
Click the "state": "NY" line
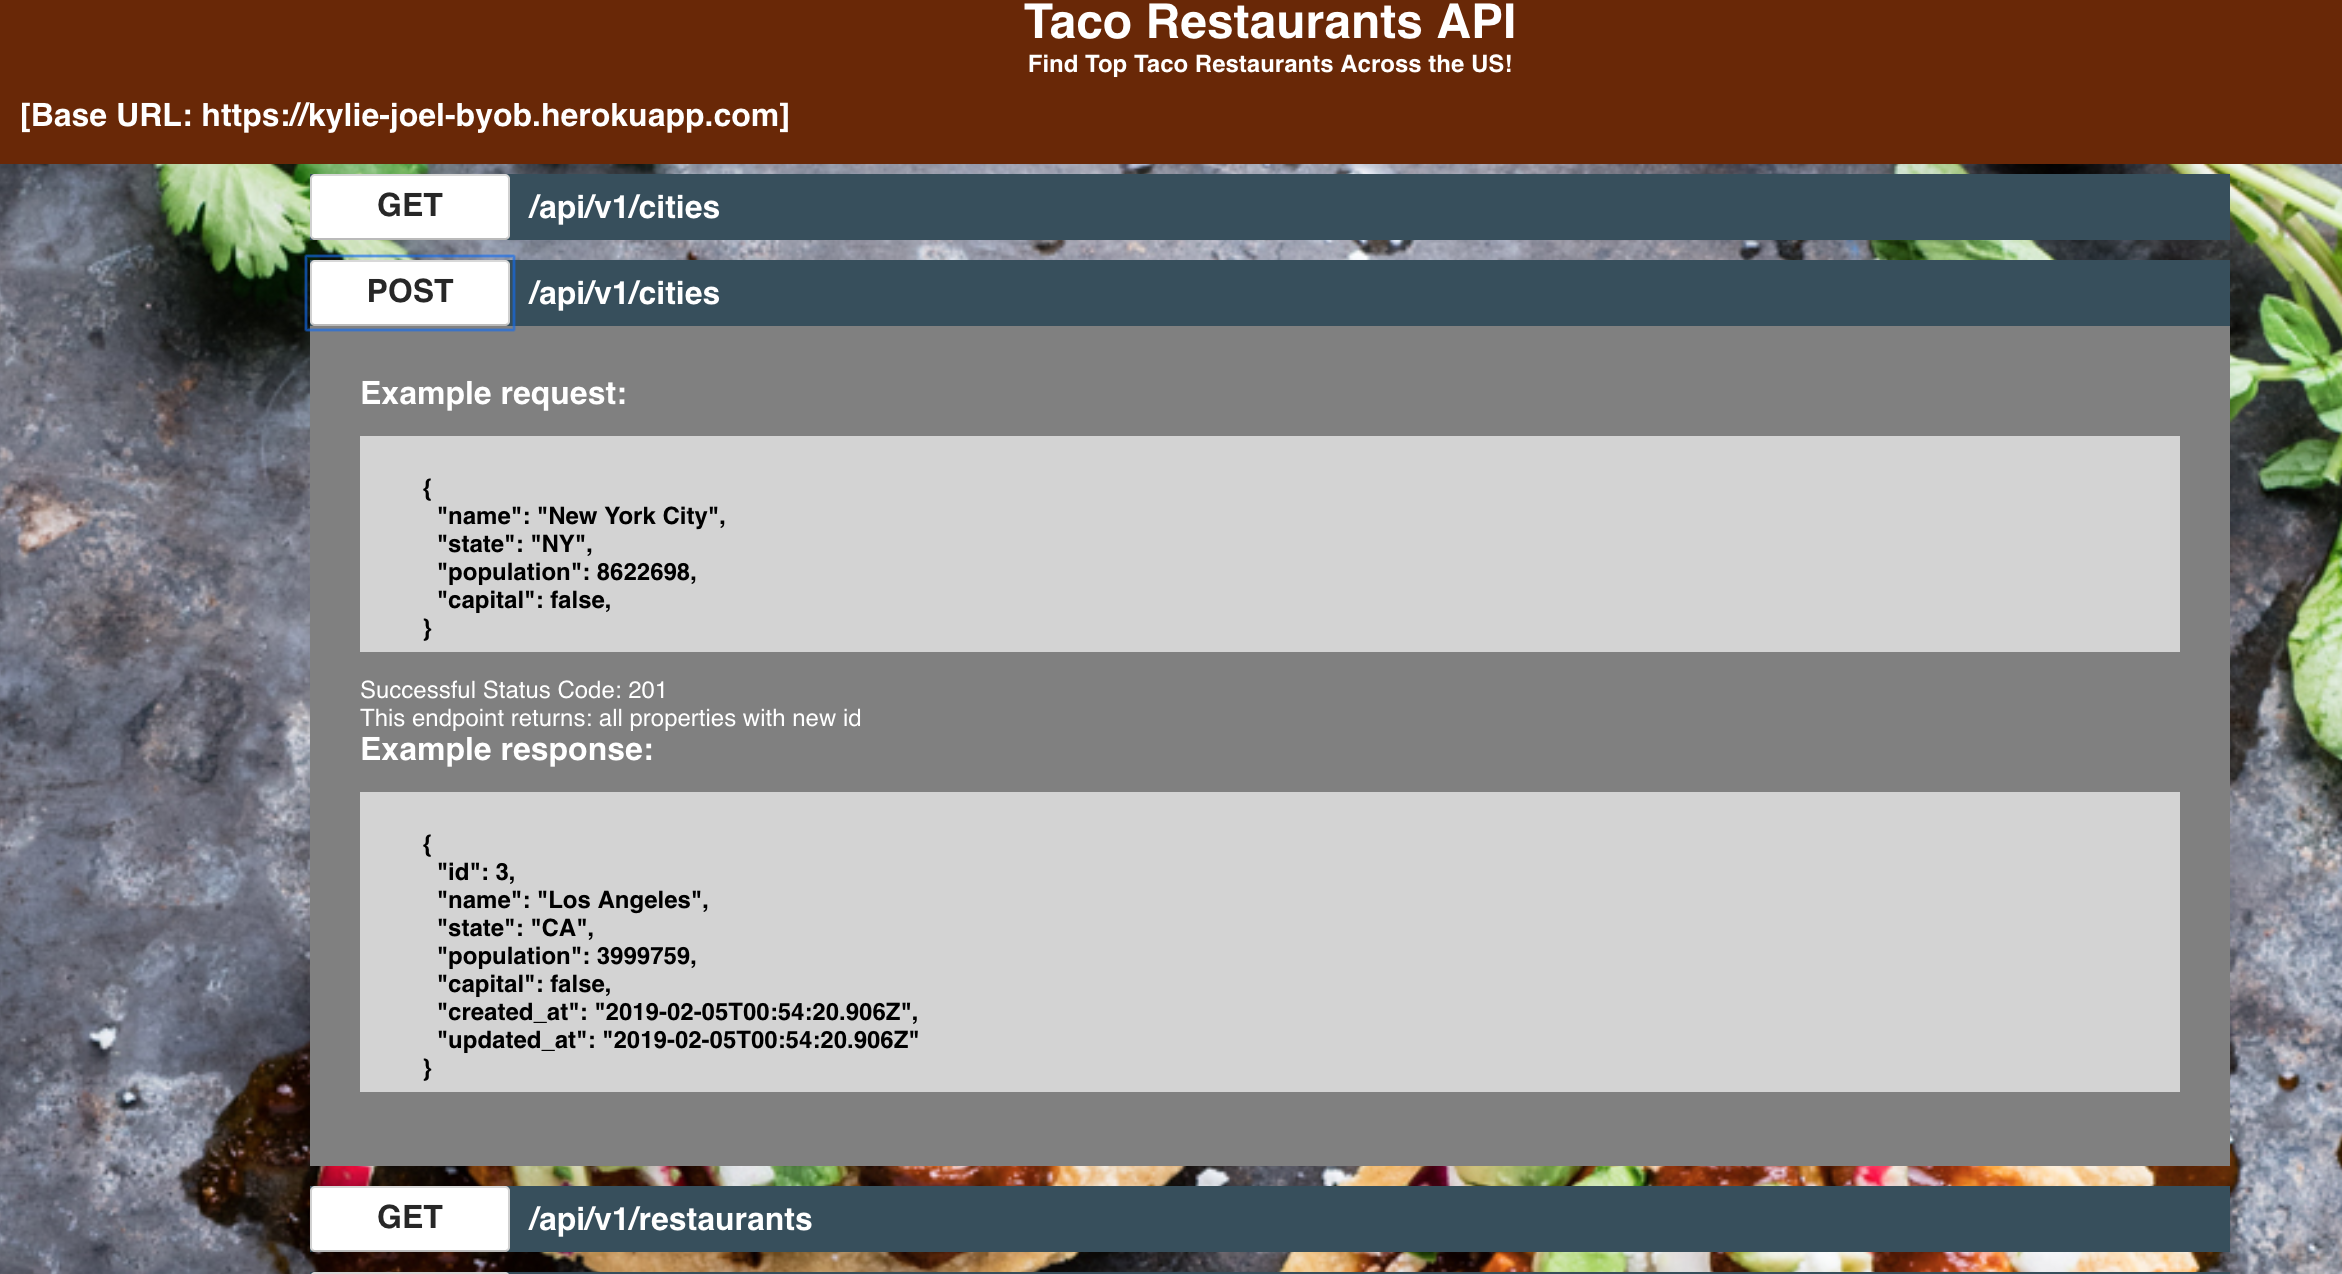(x=514, y=544)
